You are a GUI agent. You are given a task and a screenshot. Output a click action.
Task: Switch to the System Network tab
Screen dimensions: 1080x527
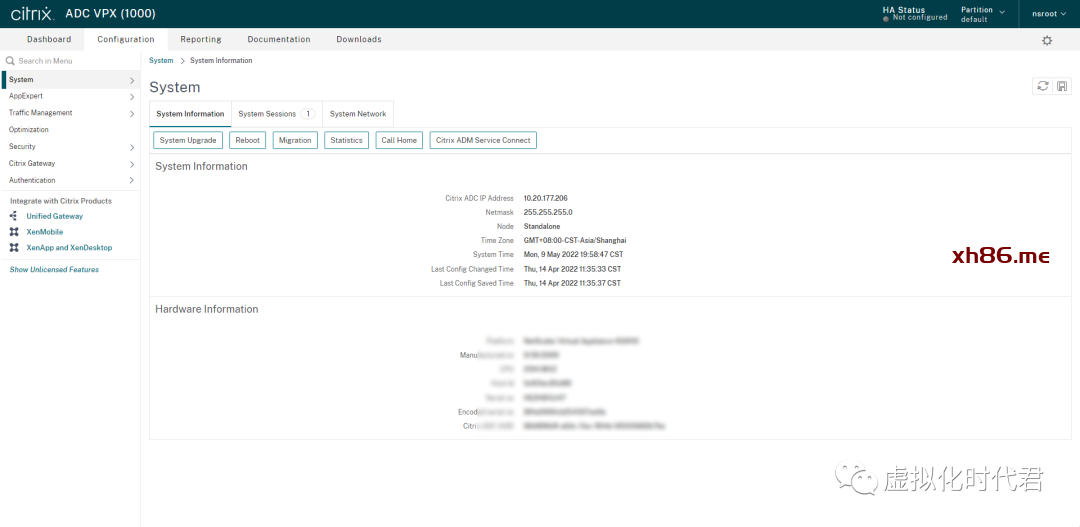[x=357, y=114]
